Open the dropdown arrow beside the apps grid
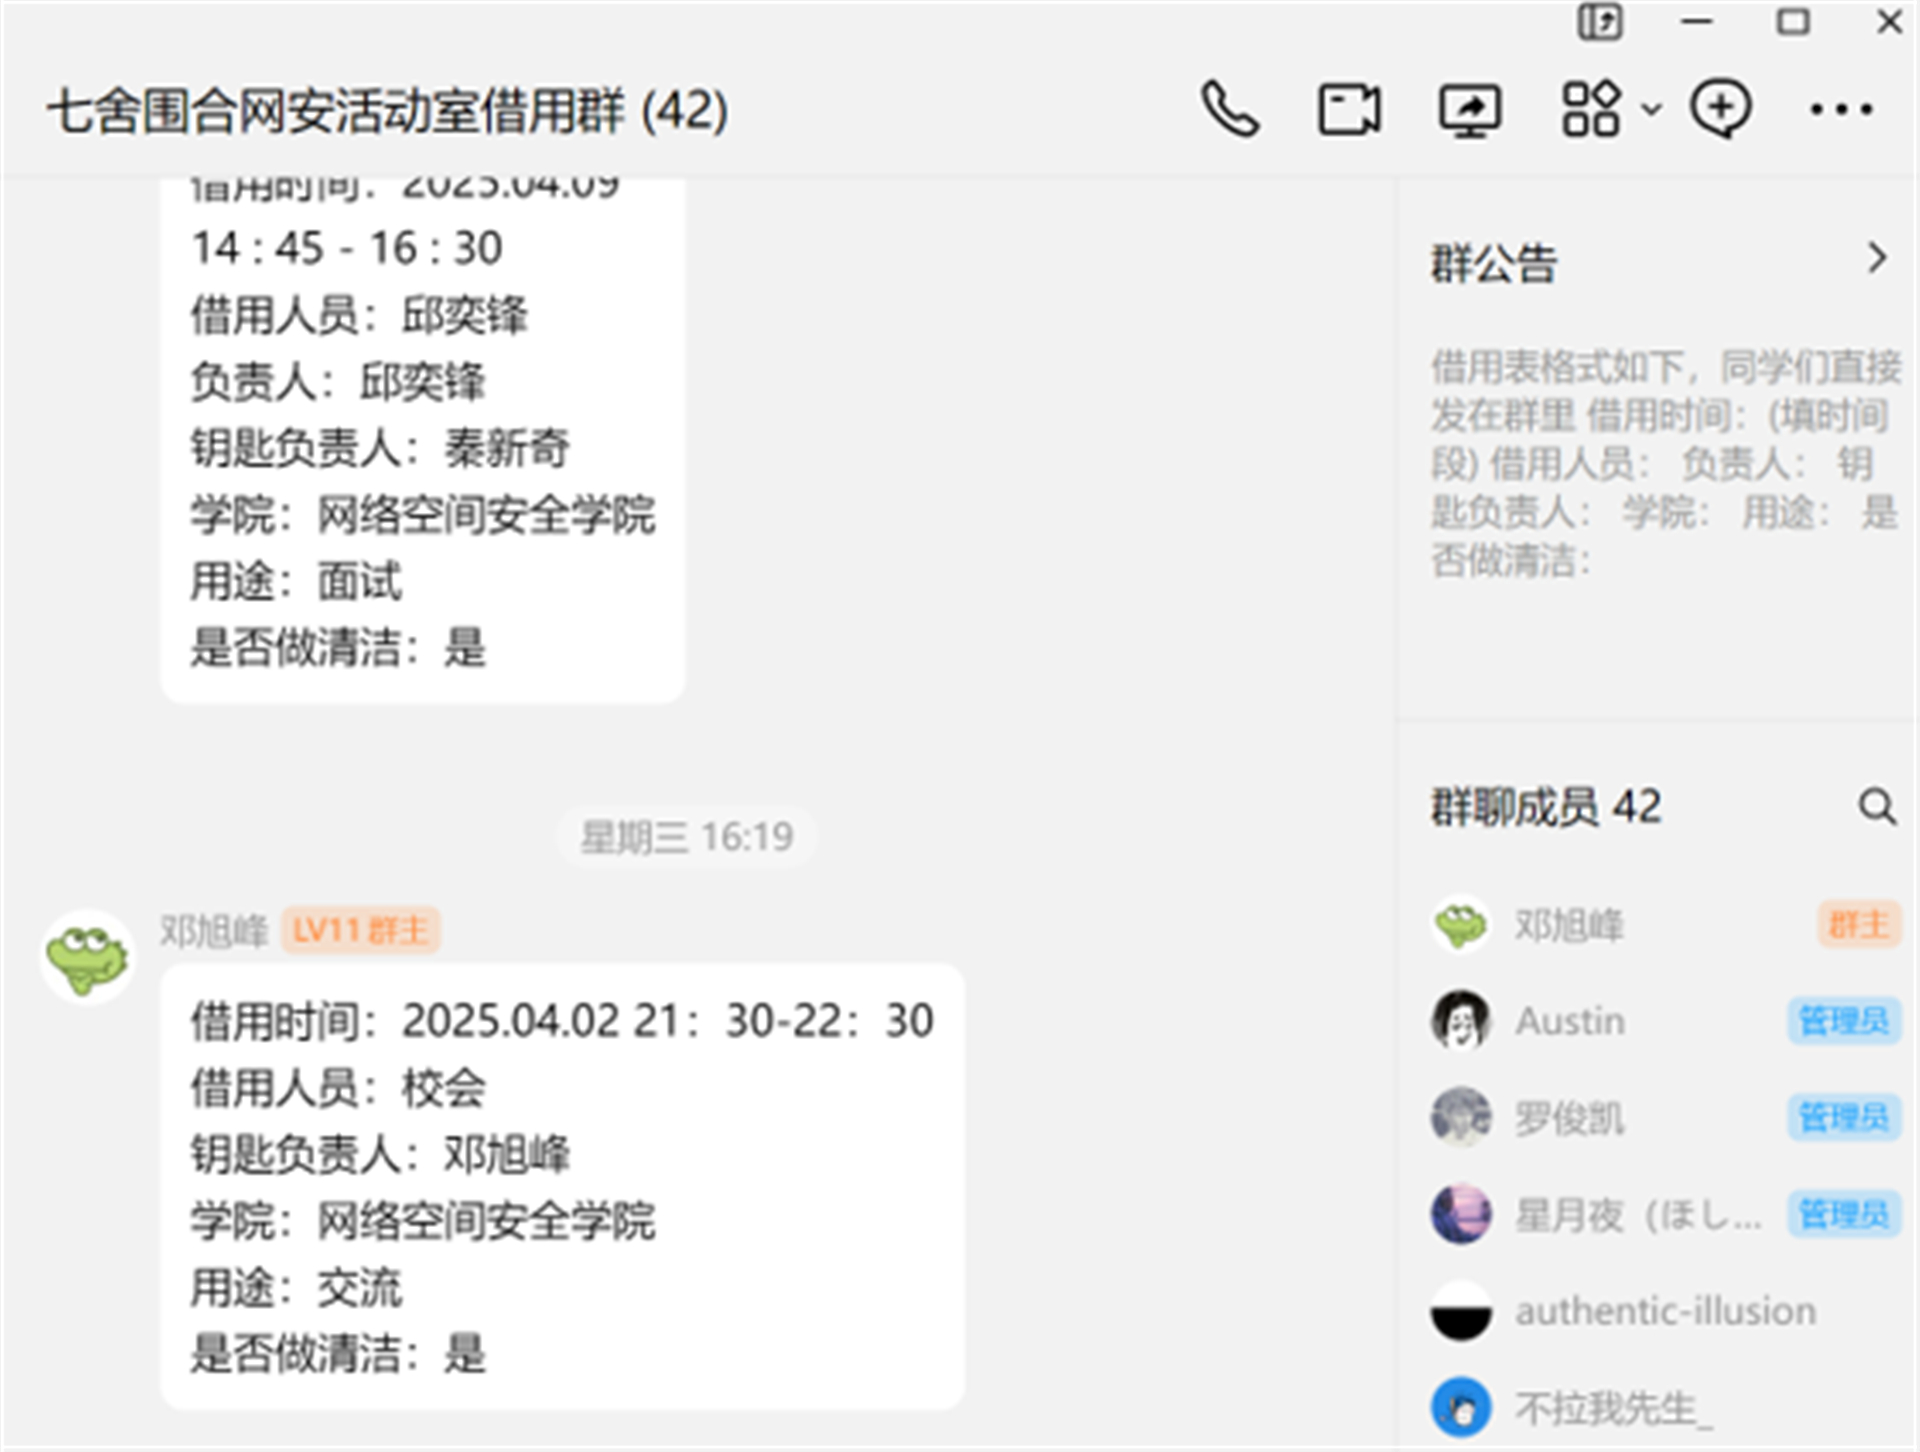This screenshot has width=1920, height=1452. (1650, 111)
